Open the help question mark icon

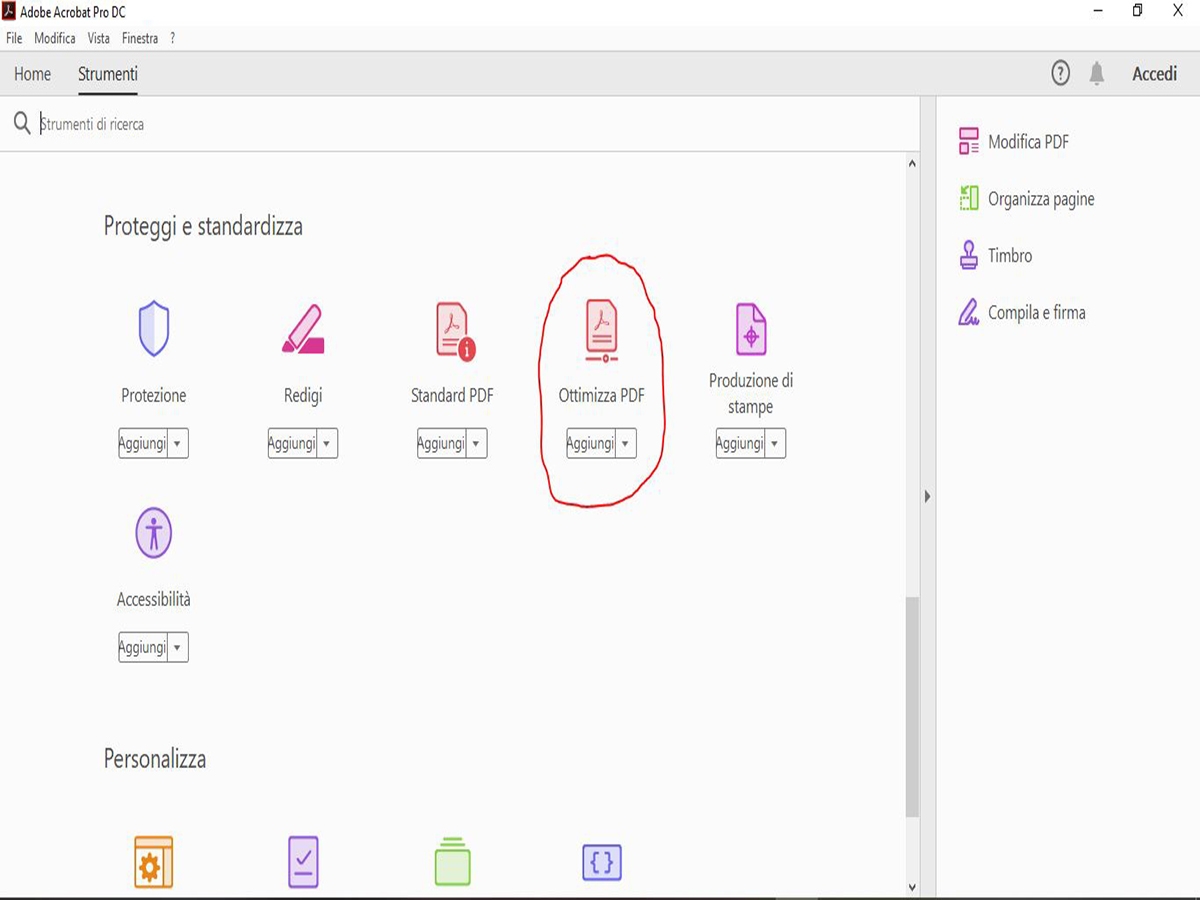tap(1060, 73)
